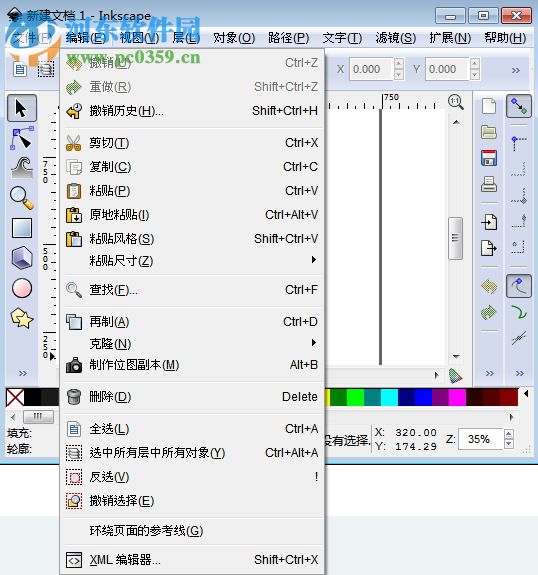Click the Print icon
The image size is (538, 575).
(489, 184)
